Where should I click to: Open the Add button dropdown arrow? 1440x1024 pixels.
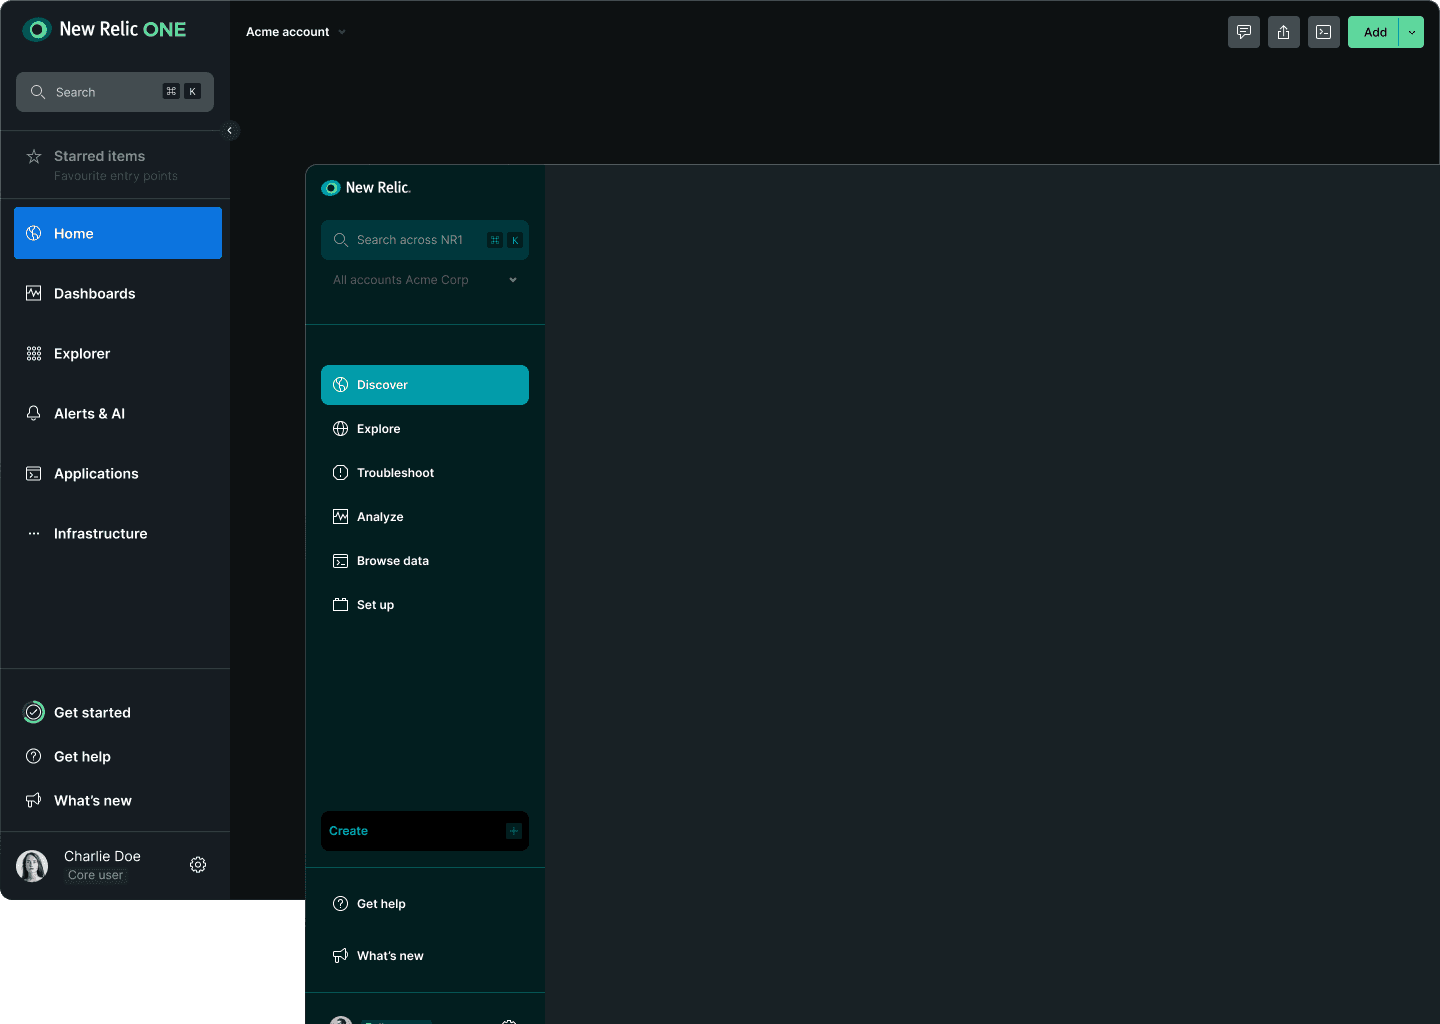click(x=1412, y=32)
